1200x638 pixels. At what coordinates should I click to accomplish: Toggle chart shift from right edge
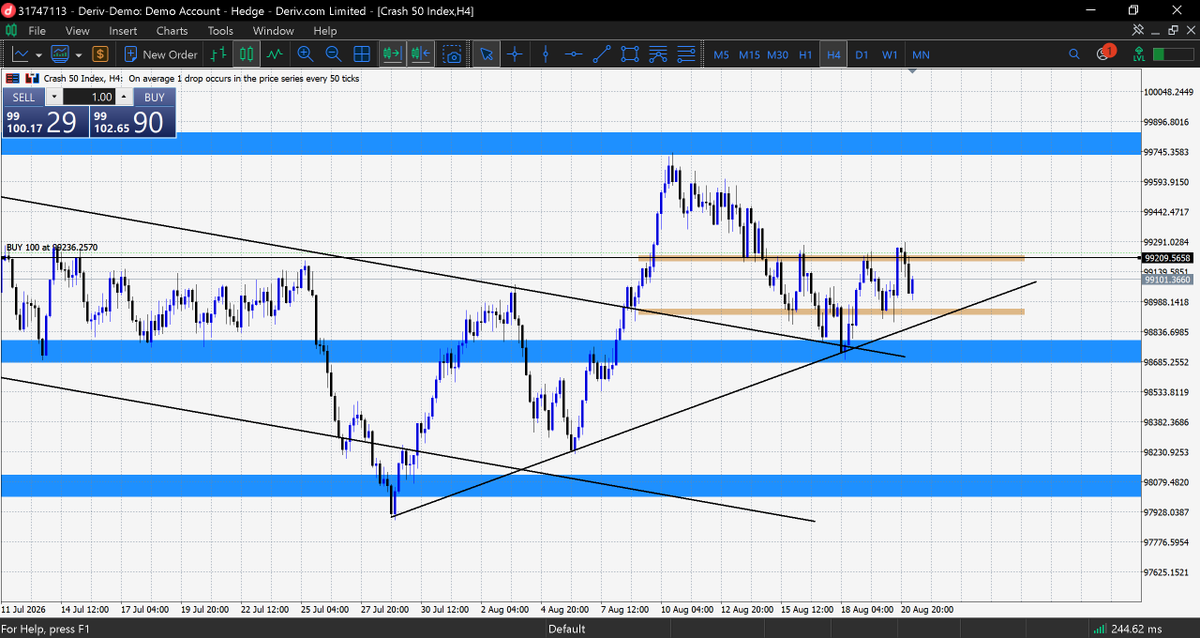click(x=419, y=54)
